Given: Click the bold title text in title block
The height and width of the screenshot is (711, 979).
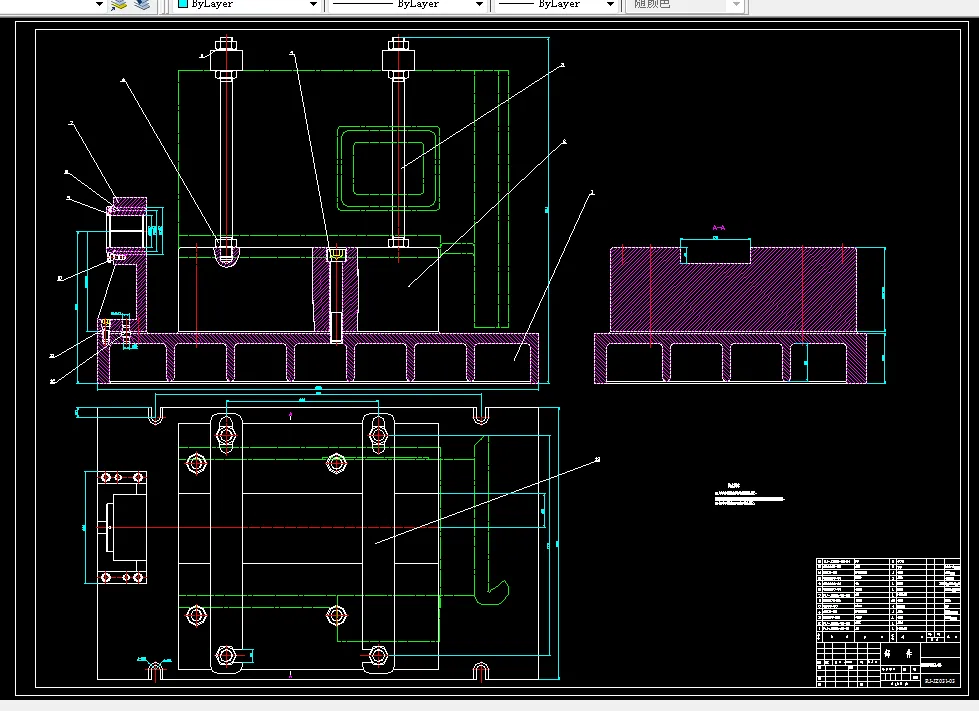Looking at the screenshot, I should click(x=898, y=654).
